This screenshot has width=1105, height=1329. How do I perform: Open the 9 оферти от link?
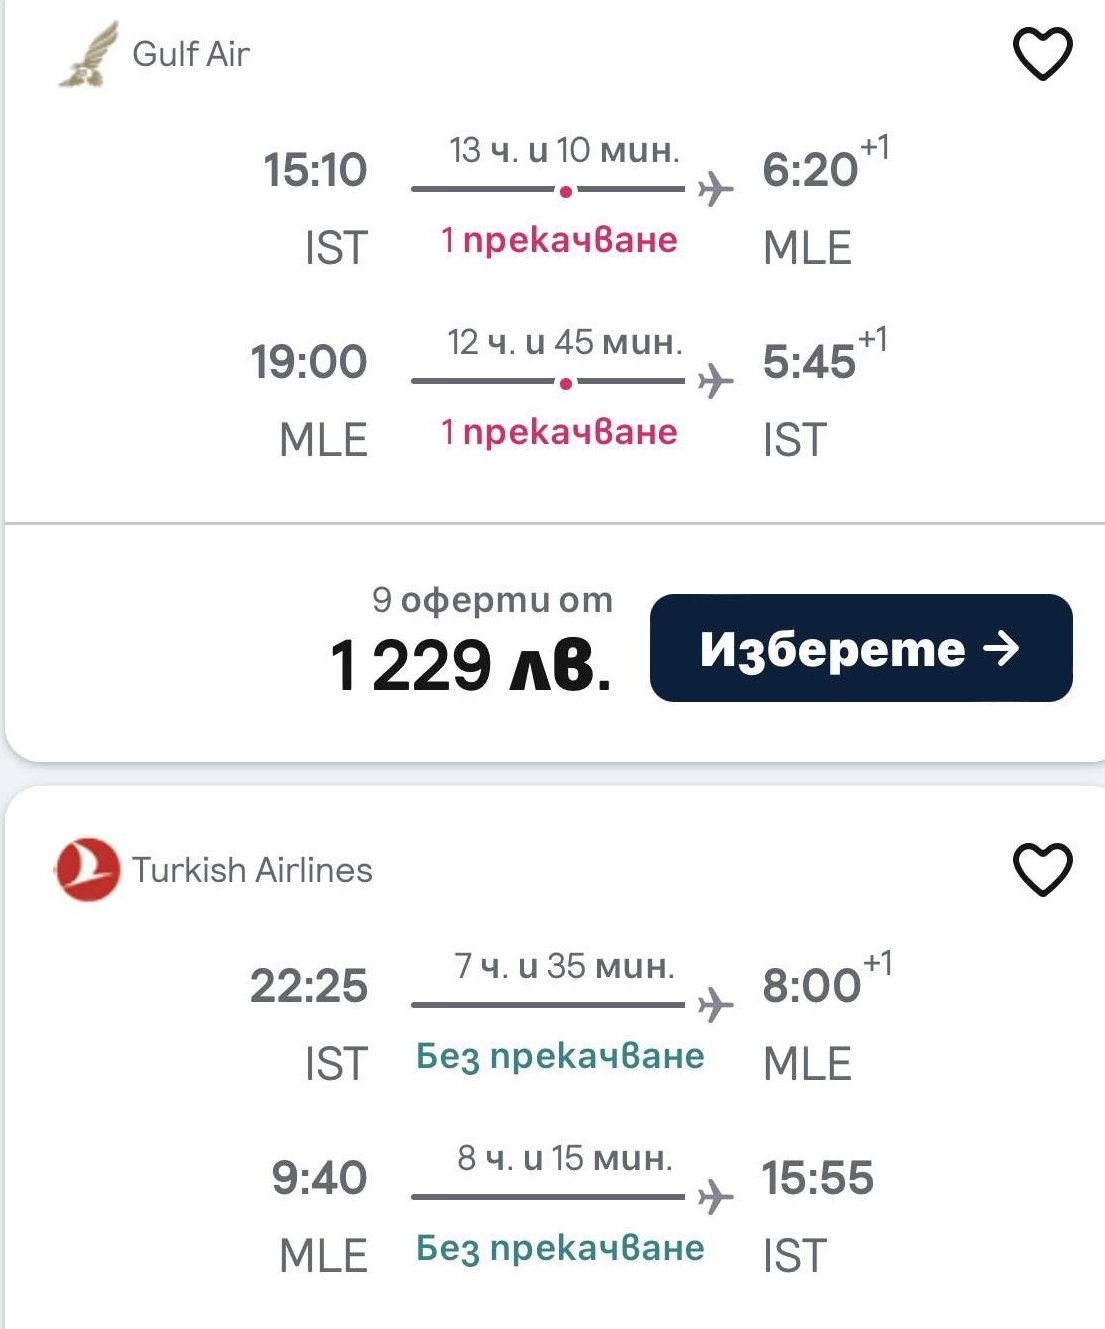(x=492, y=600)
